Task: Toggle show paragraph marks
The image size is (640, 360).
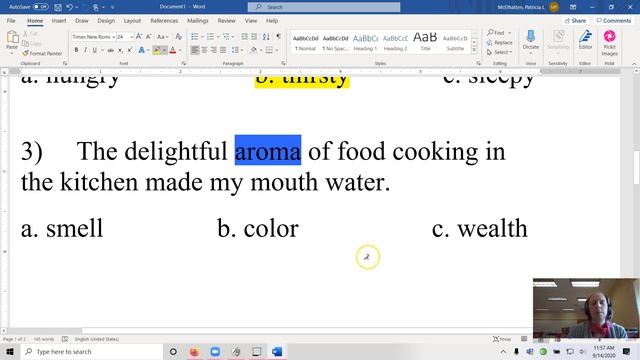Action: (x=278, y=37)
